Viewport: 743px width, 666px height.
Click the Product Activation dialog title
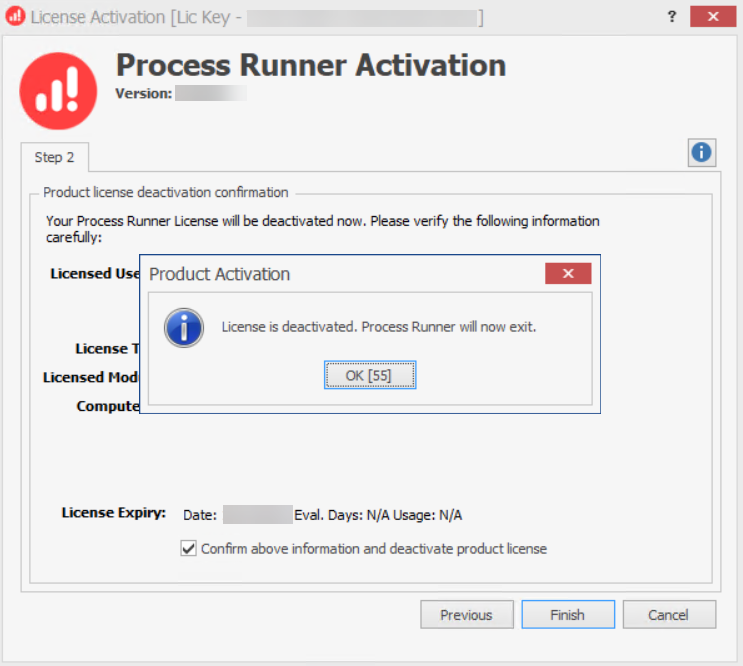click(219, 274)
